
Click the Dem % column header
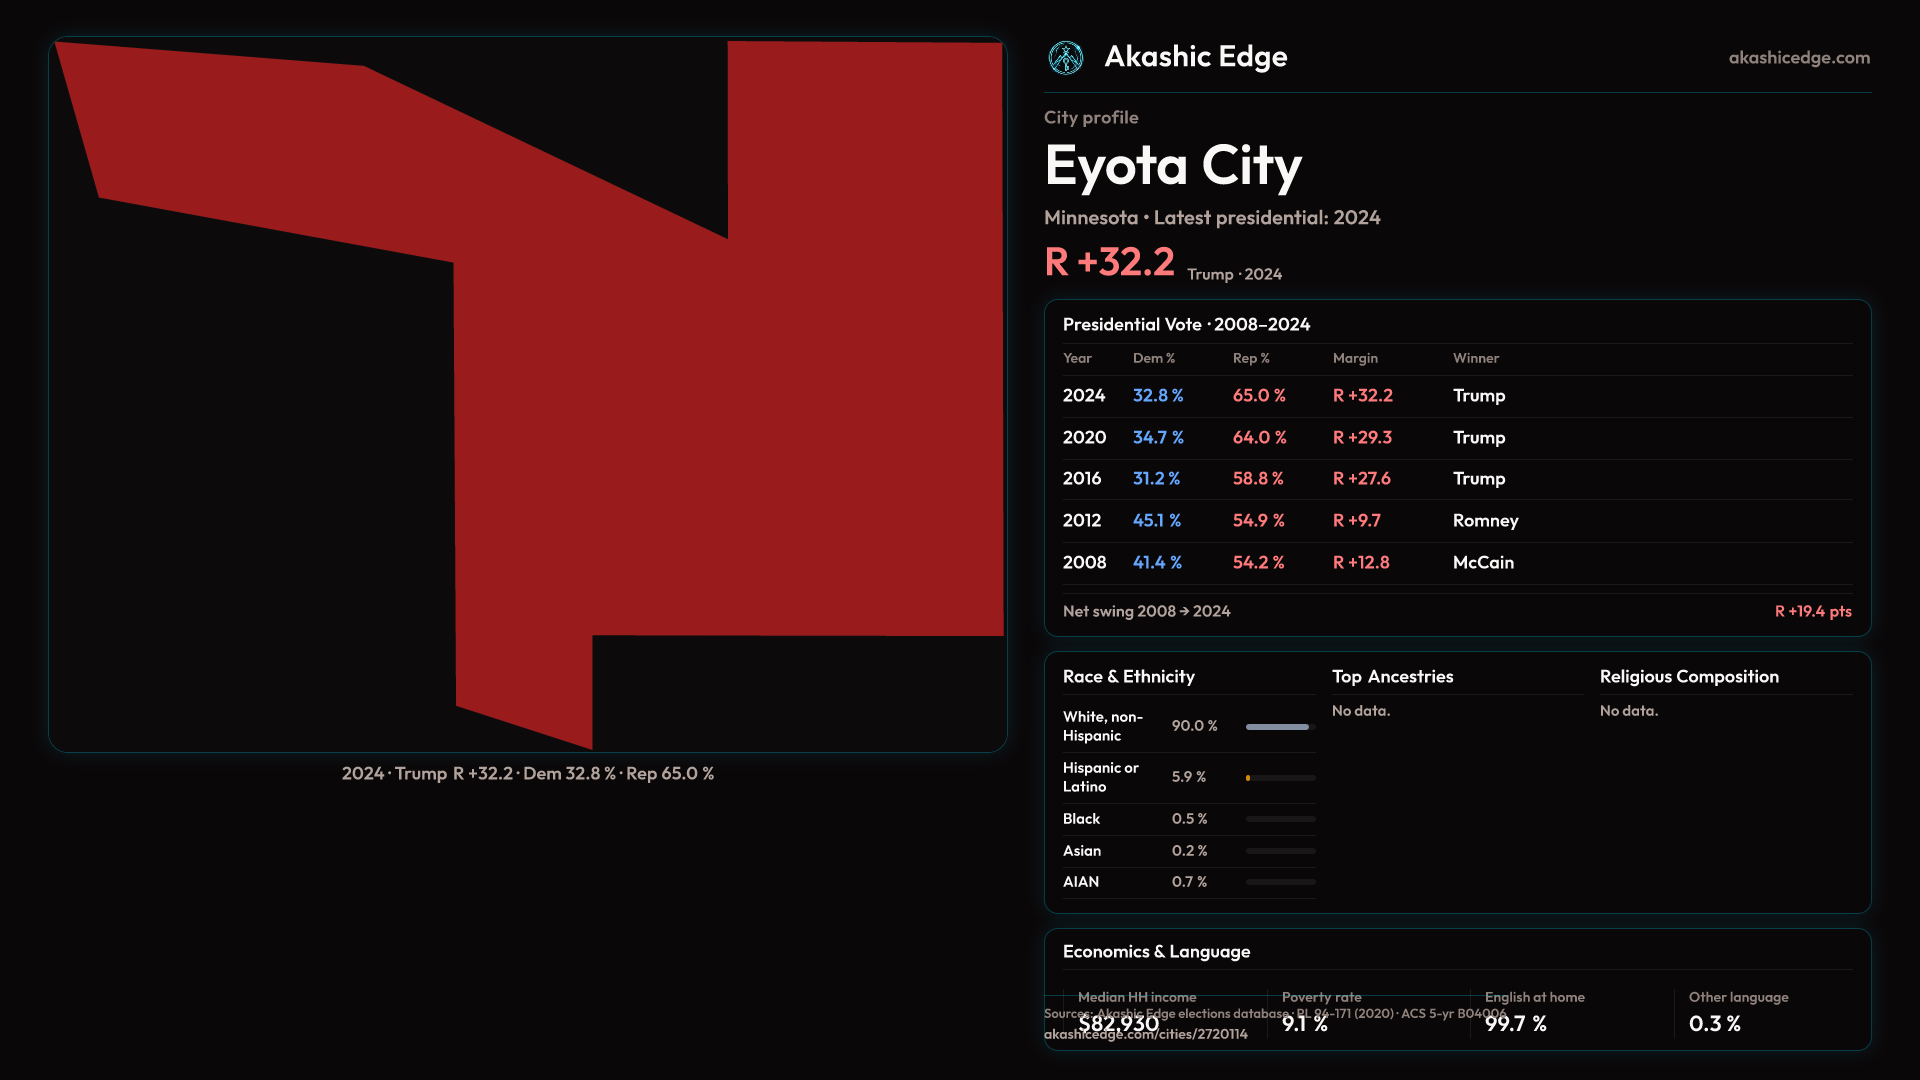point(1153,358)
